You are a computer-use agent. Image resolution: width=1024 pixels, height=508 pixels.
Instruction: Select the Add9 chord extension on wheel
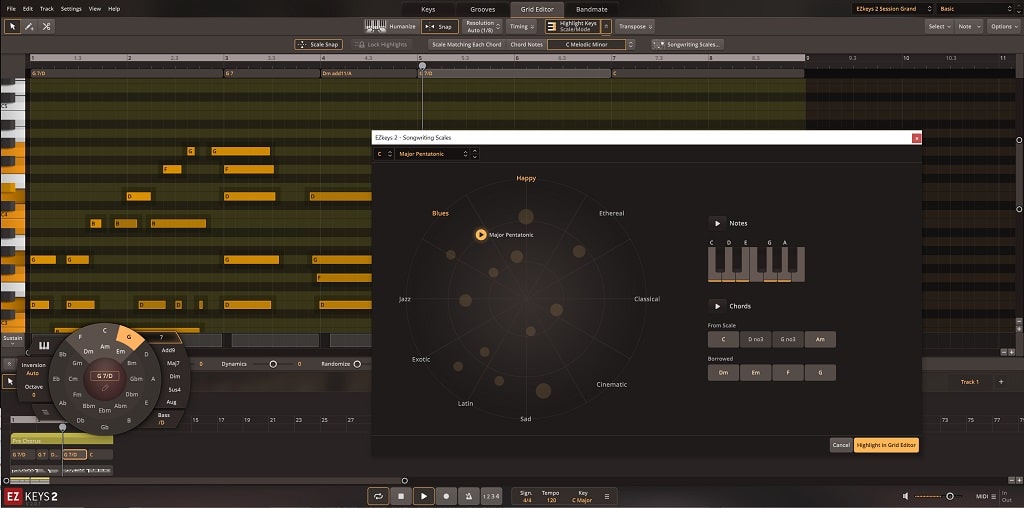[168, 351]
